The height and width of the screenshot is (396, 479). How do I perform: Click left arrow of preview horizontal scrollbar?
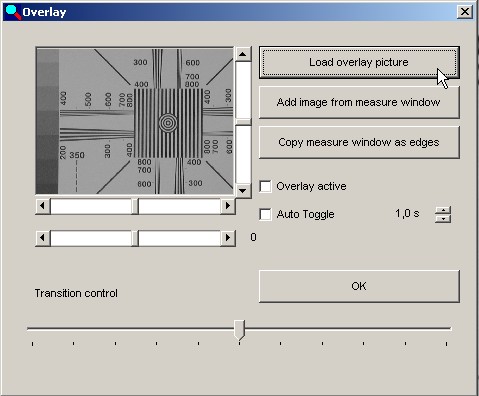point(43,206)
